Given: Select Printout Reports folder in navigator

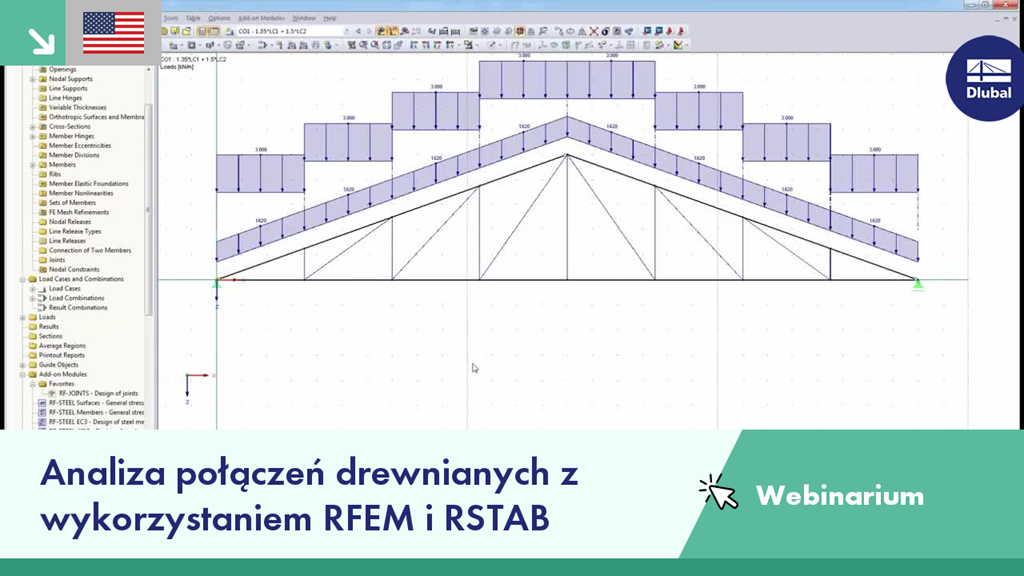Looking at the screenshot, I should click(x=61, y=355).
